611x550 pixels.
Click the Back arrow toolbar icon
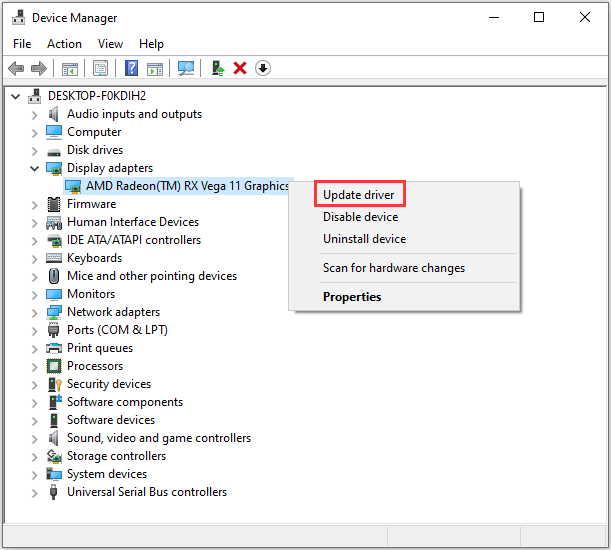point(16,69)
